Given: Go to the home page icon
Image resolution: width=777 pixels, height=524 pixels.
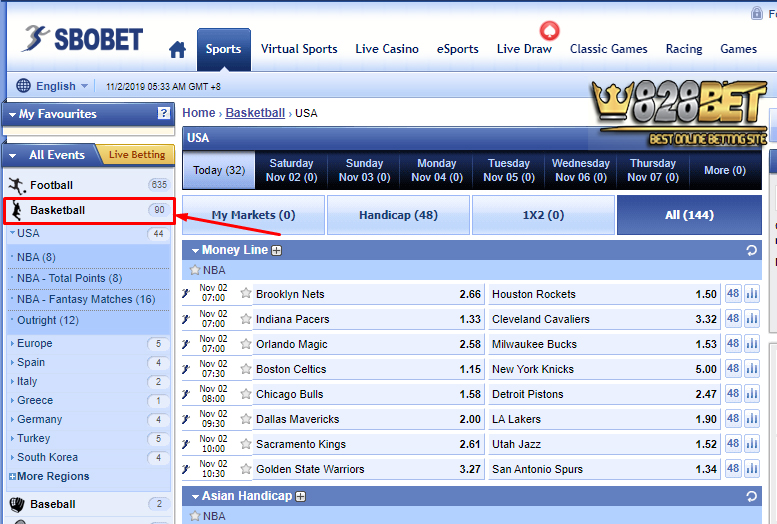Looking at the screenshot, I should tap(177, 50).
